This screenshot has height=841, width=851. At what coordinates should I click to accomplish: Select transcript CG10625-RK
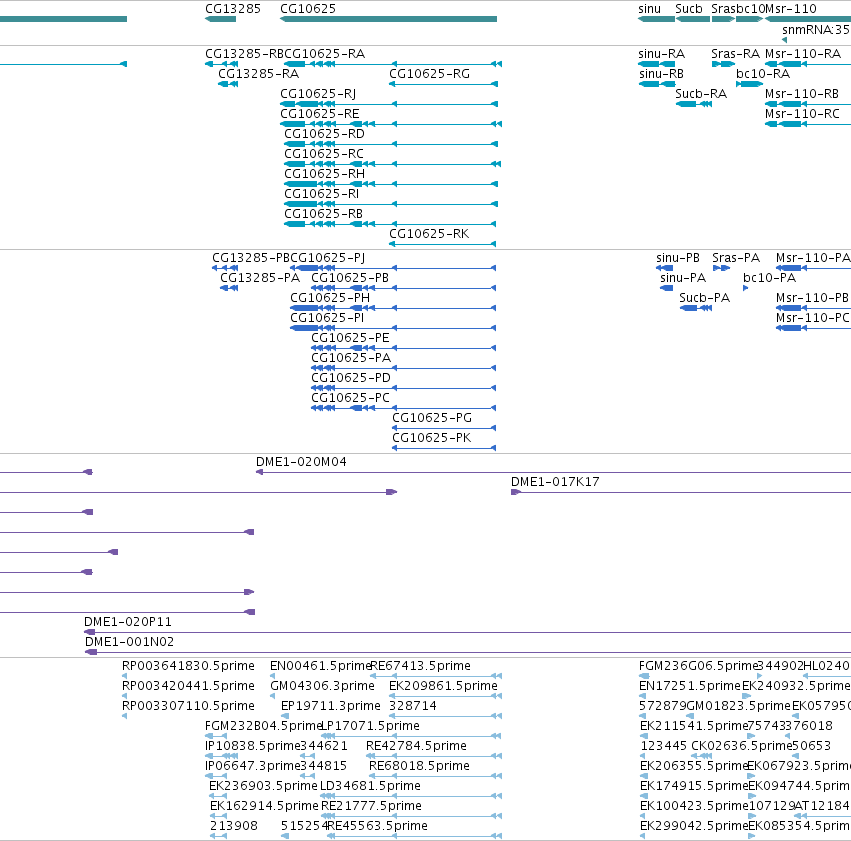(429, 234)
